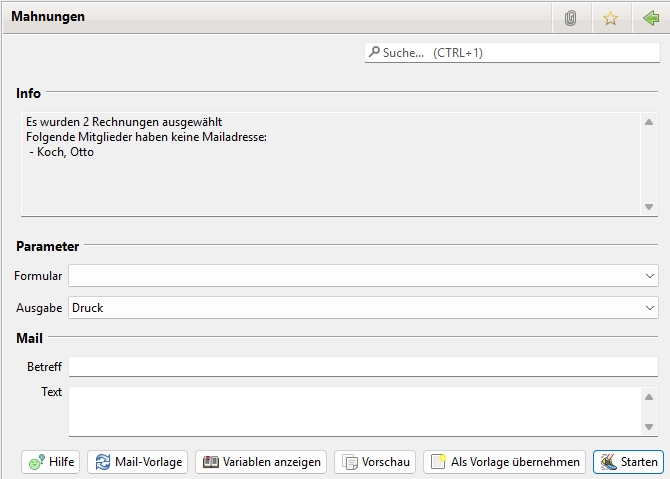Click into the mail Text area

[355, 411]
